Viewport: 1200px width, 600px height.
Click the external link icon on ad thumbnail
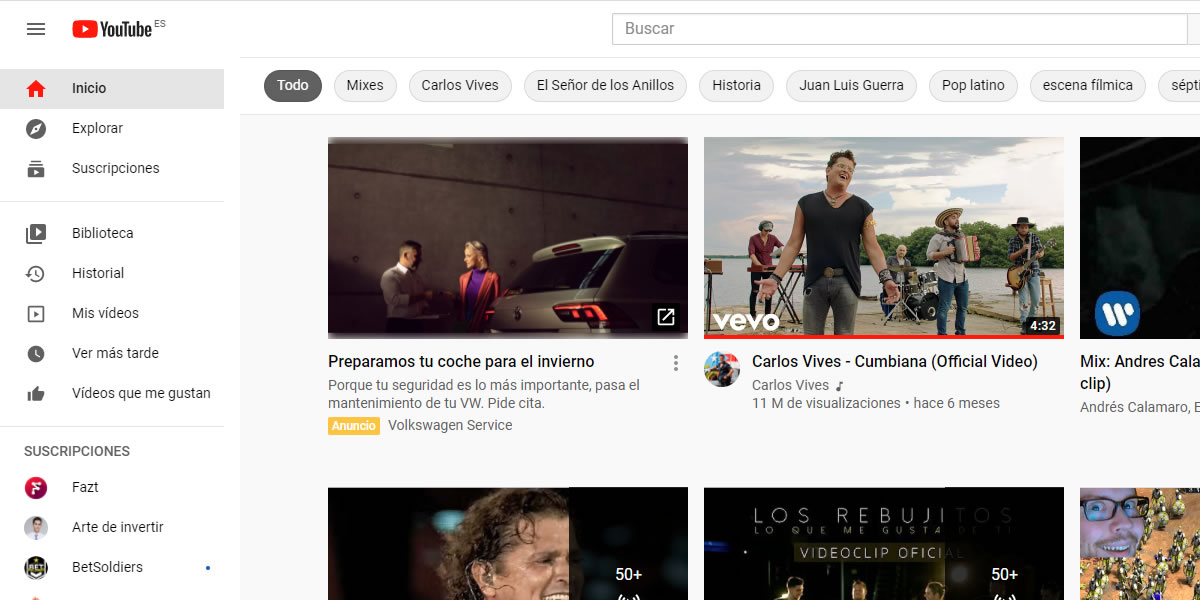[666, 317]
